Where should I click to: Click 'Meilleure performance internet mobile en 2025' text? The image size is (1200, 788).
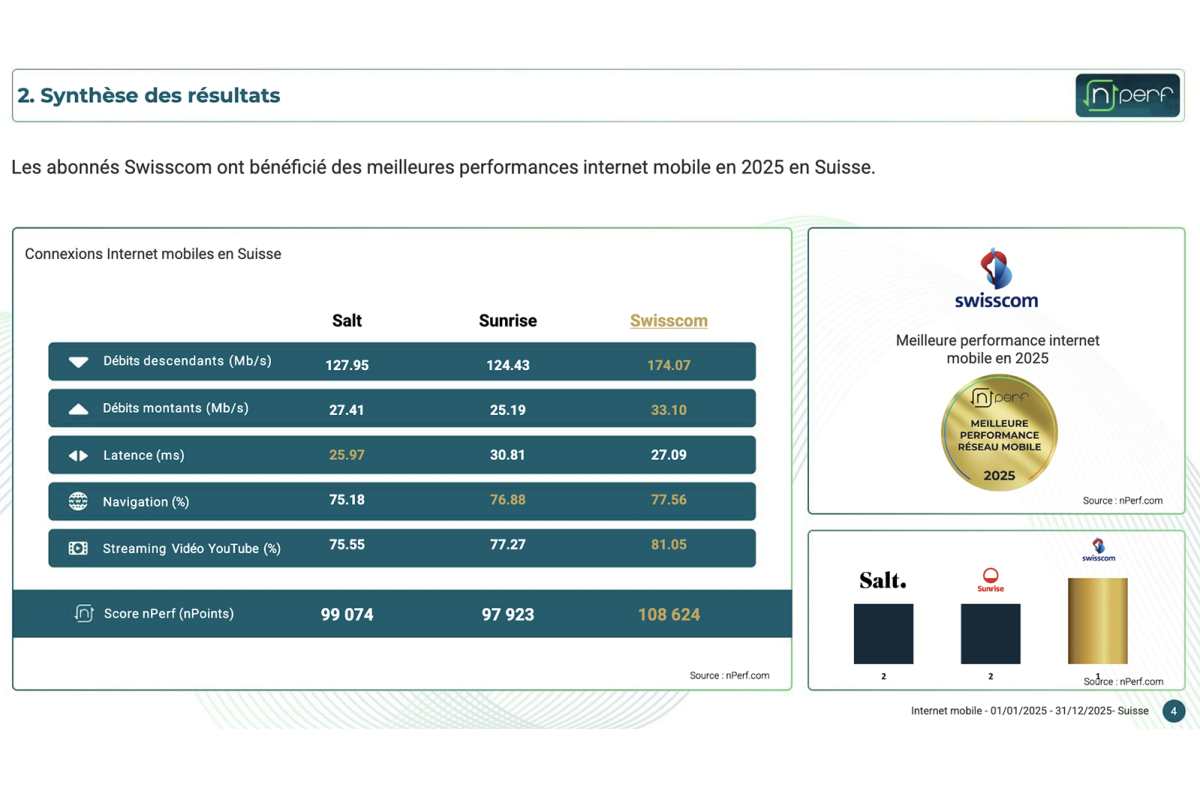pyautogui.click(x=998, y=349)
